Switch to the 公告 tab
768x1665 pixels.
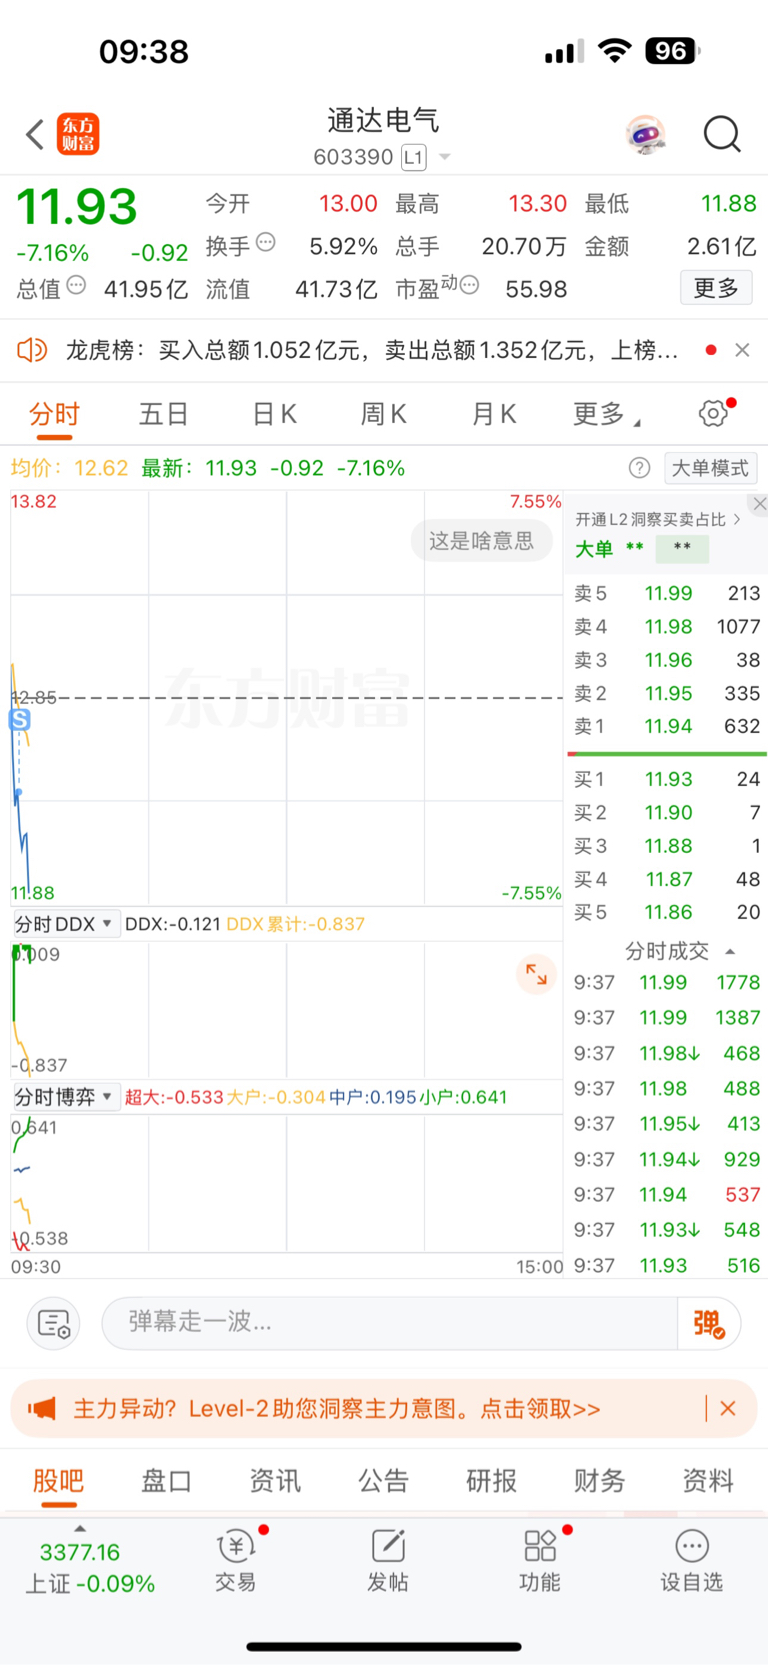click(383, 1481)
